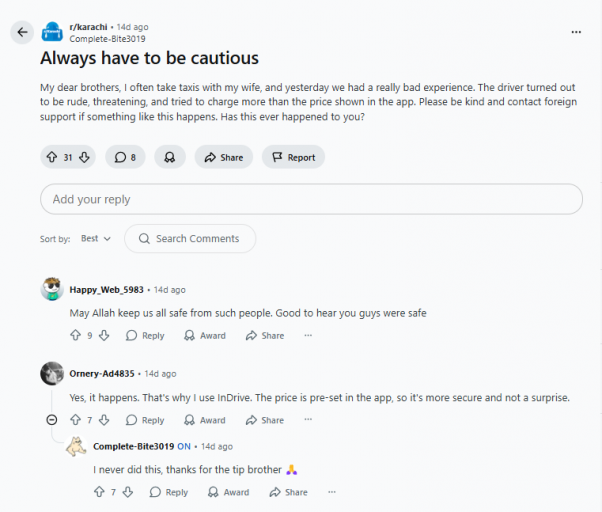Click the back arrow button
The image size is (602, 512).
click(x=22, y=32)
